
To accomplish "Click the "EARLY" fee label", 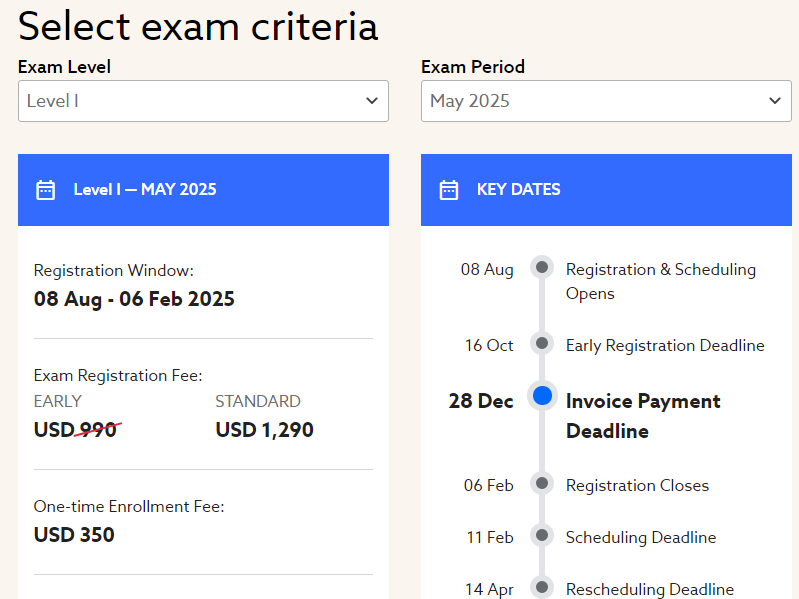I will click(x=58, y=401).
